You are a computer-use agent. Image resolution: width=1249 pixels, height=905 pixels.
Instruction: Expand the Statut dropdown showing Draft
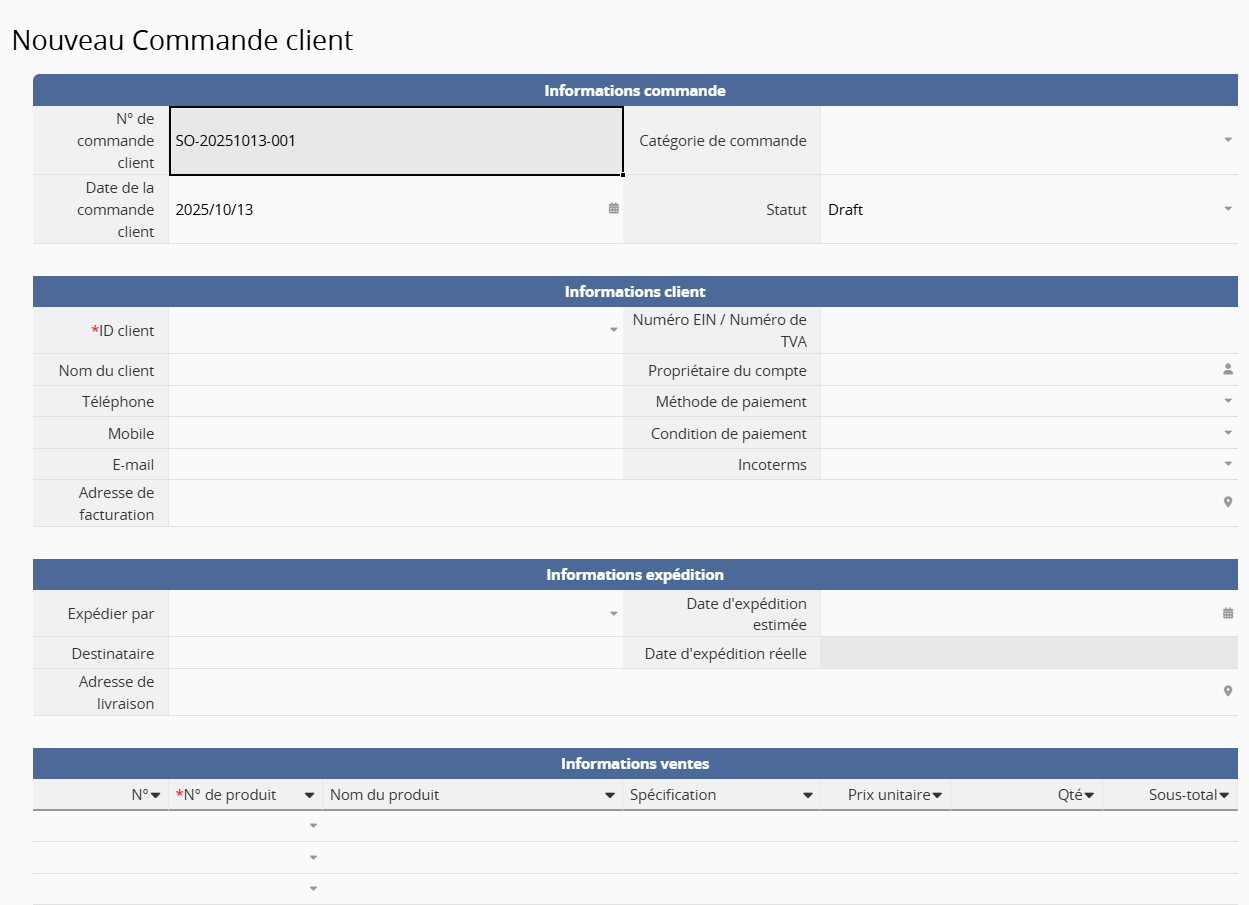click(x=1228, y=209)
